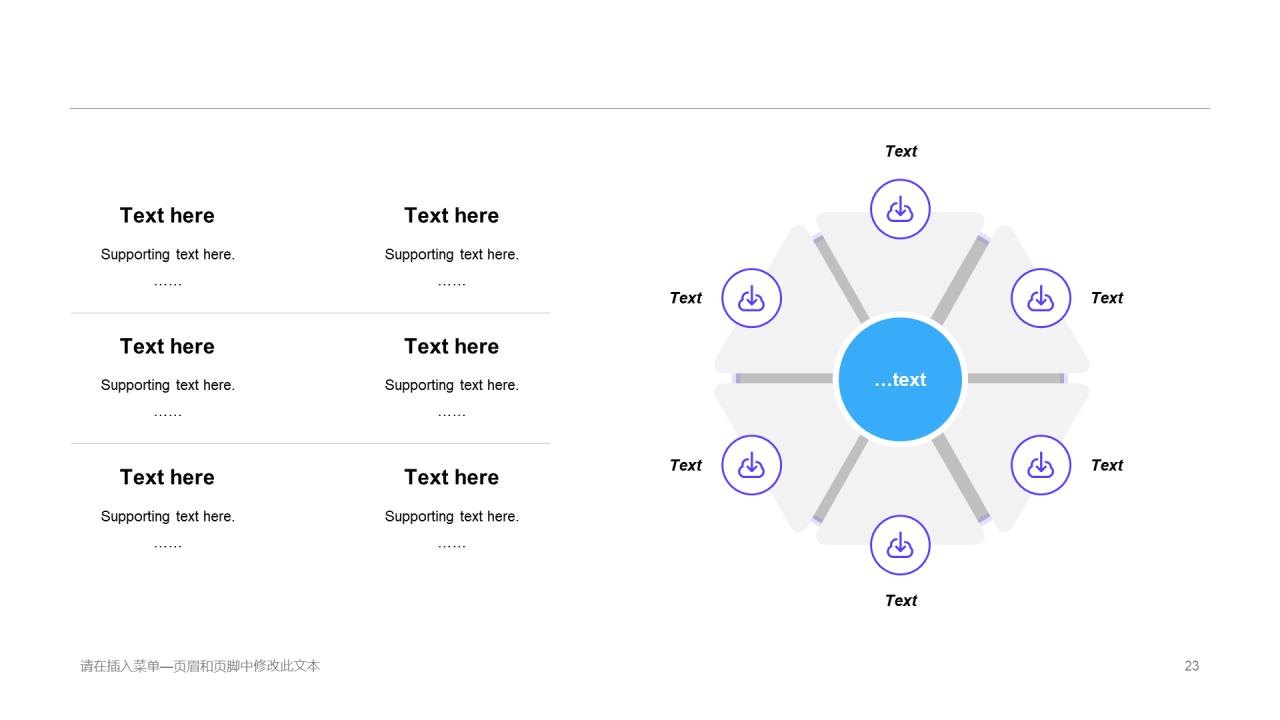Click the Text label beside the upper-right icon

pyautogui.click(x=1107, y=298)
